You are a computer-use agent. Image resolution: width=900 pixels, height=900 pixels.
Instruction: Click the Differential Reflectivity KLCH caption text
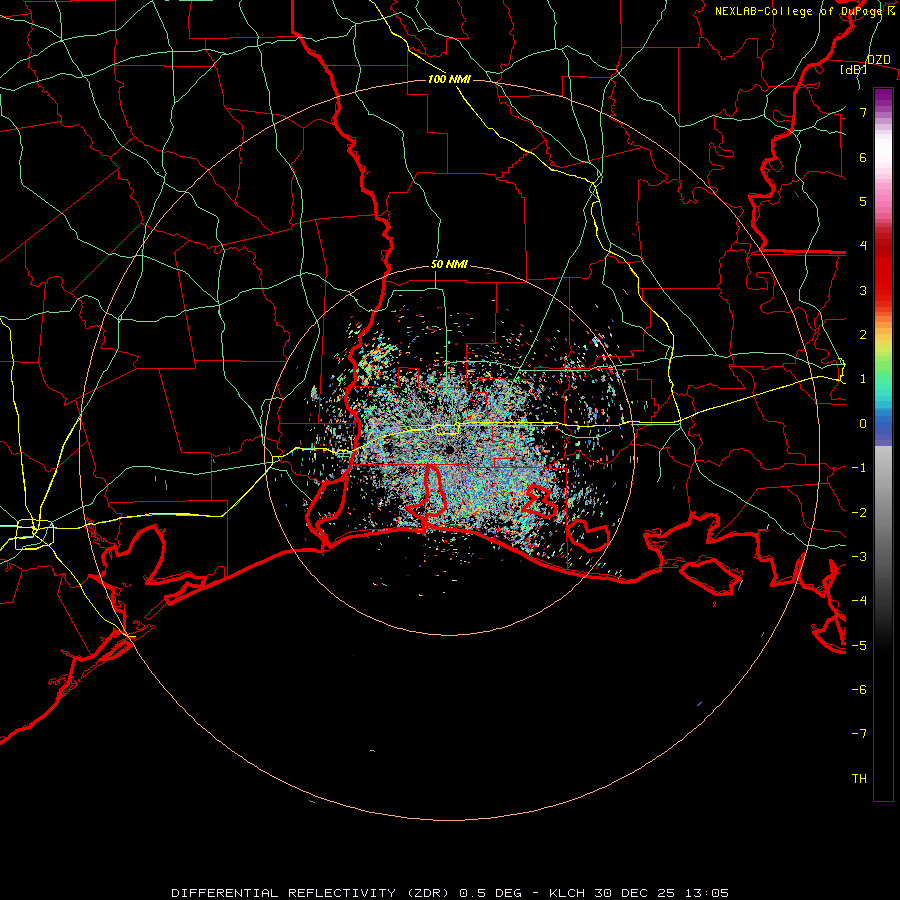450,893
